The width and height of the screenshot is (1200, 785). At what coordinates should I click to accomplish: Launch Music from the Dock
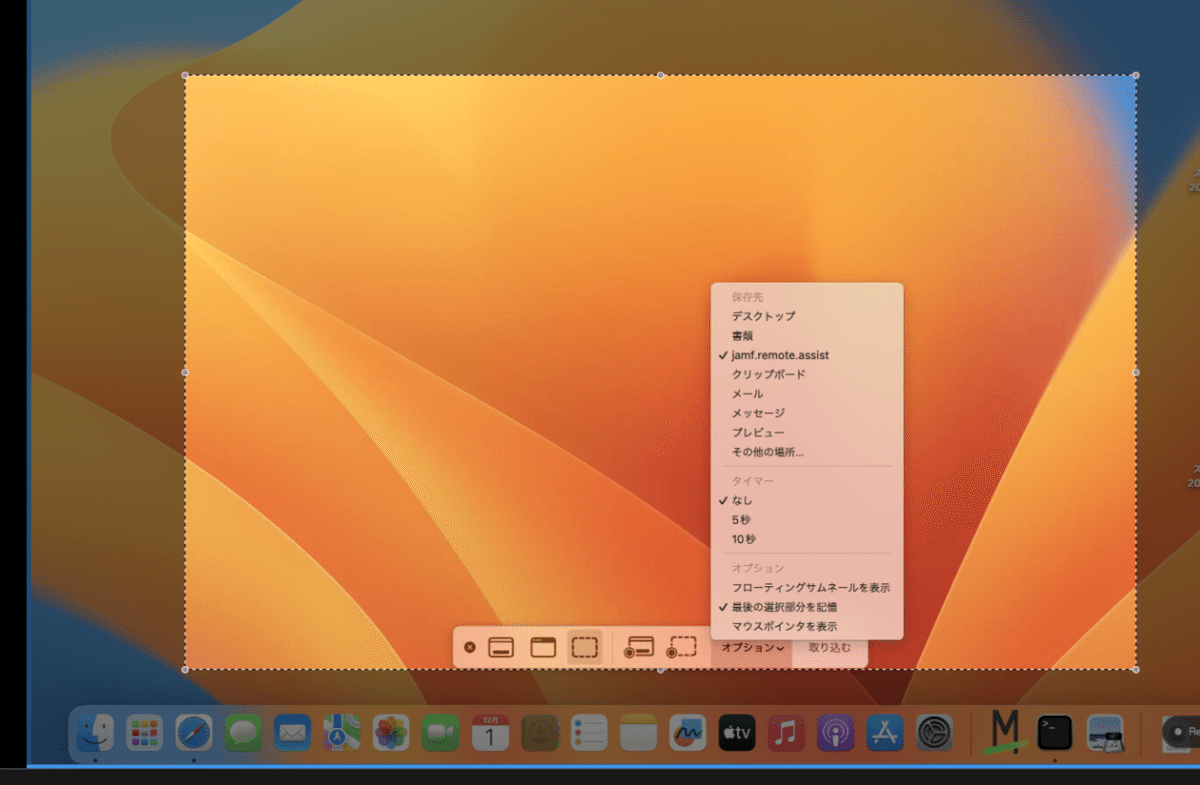point(786,733)
